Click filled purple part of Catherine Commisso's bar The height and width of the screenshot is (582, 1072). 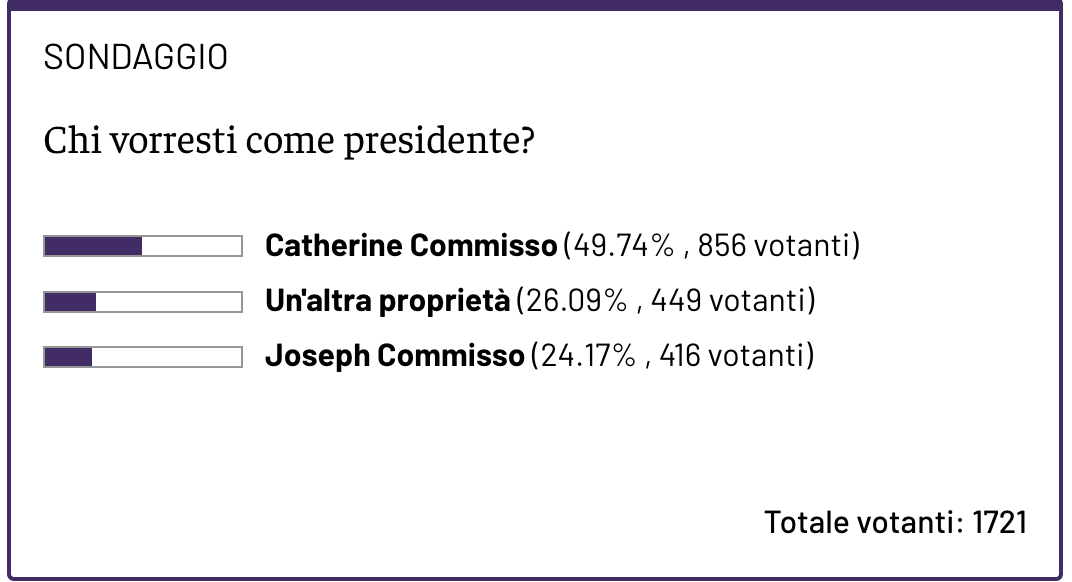(93, 246)
